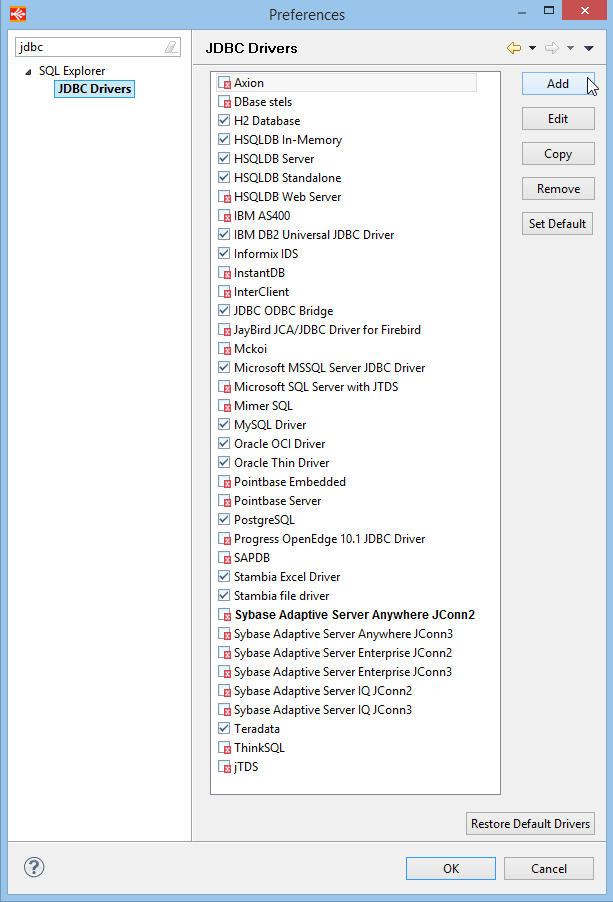Open the help question mark icon
This screenshot has width=613, height=902.
coord(34,867)
